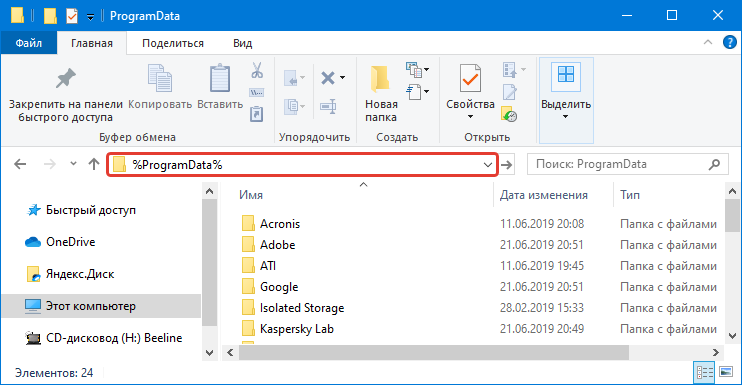The width and height of the screenshot is (742, 385).
Task: Open Свойства (Properties) via the checkmark icon
Action: point(470,78)
